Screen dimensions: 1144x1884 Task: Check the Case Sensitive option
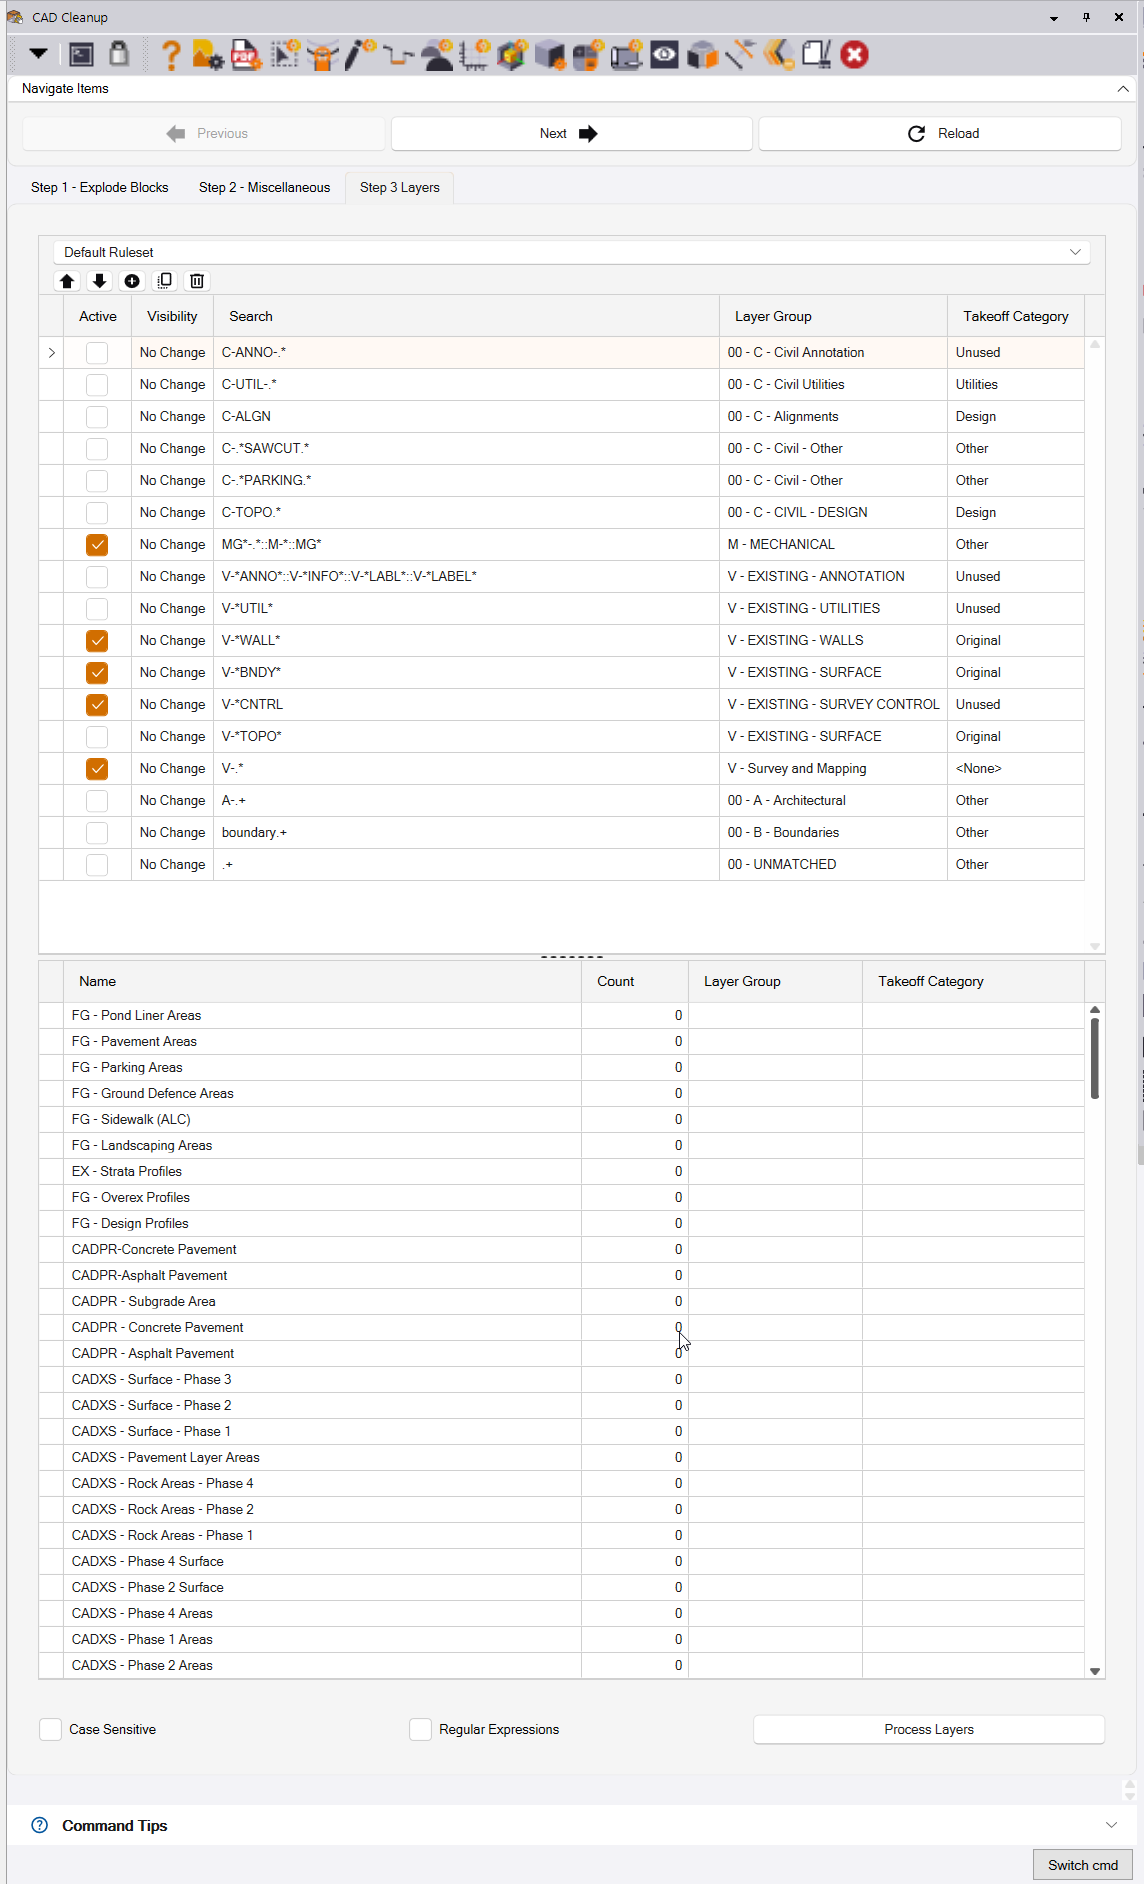point(51,1729)
